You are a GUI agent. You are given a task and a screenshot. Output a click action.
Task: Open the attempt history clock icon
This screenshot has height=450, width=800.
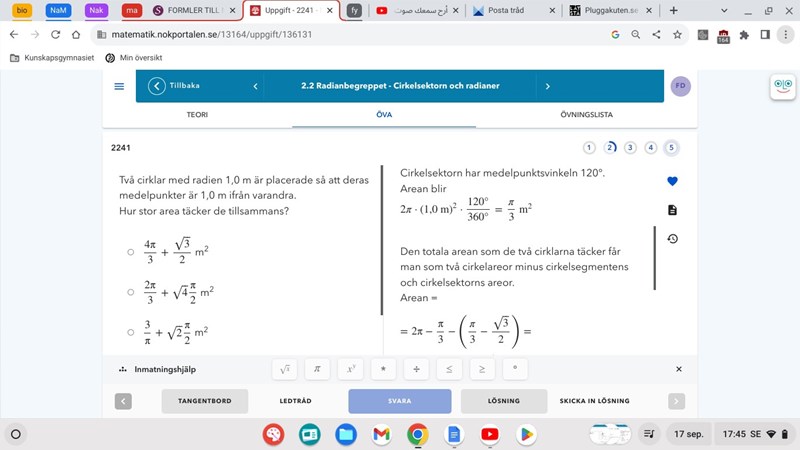click(672, 239)
